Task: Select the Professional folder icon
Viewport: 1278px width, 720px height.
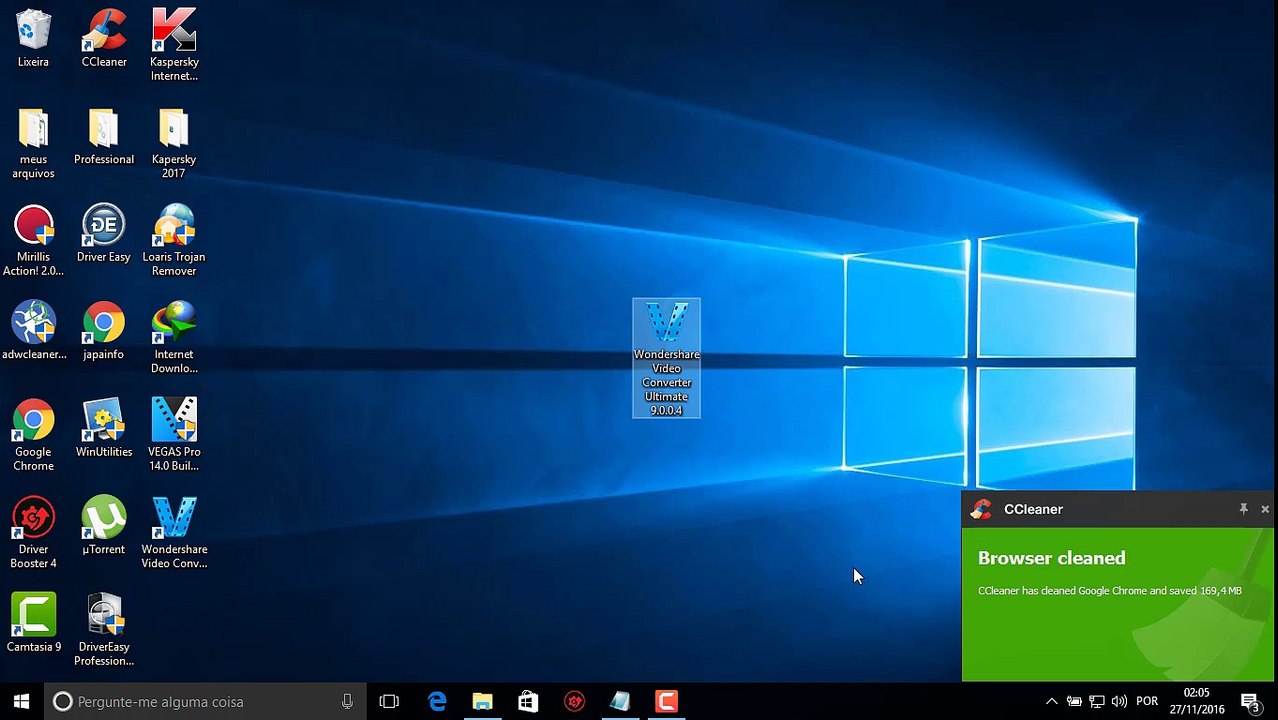Action: (104, 136)
